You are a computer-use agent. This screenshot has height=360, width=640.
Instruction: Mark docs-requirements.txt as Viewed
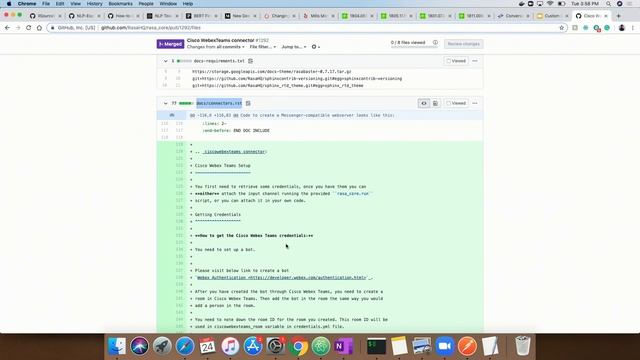click(456, 61)
